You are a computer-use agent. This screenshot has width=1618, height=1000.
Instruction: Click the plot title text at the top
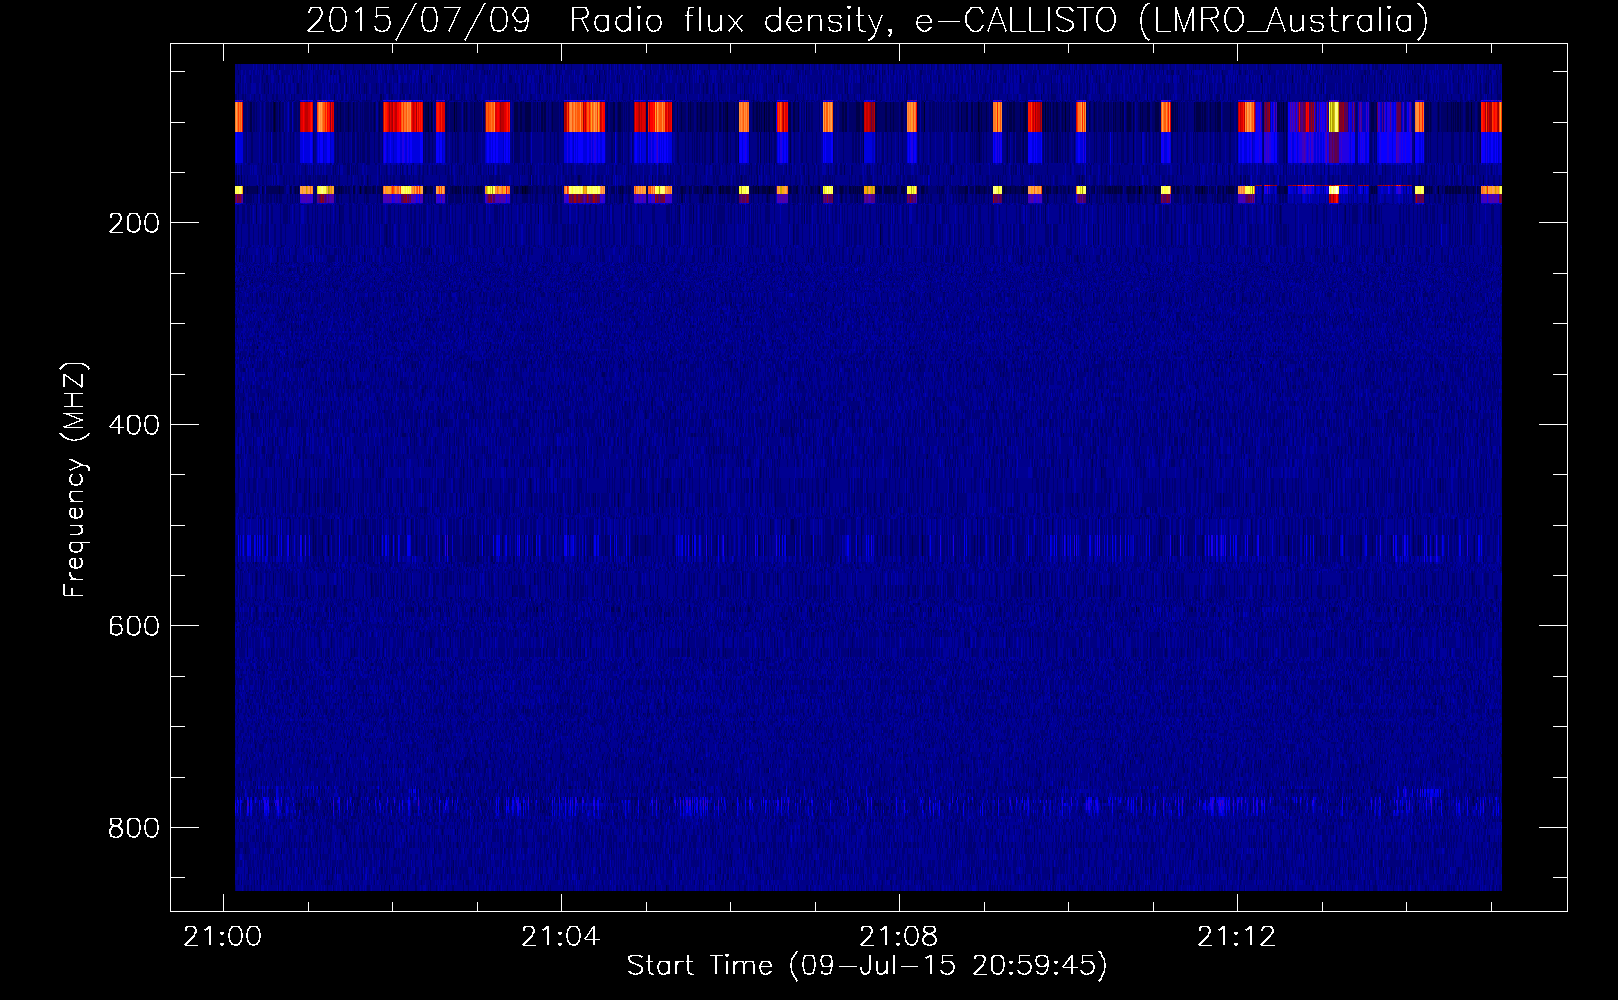click(867, 20)
